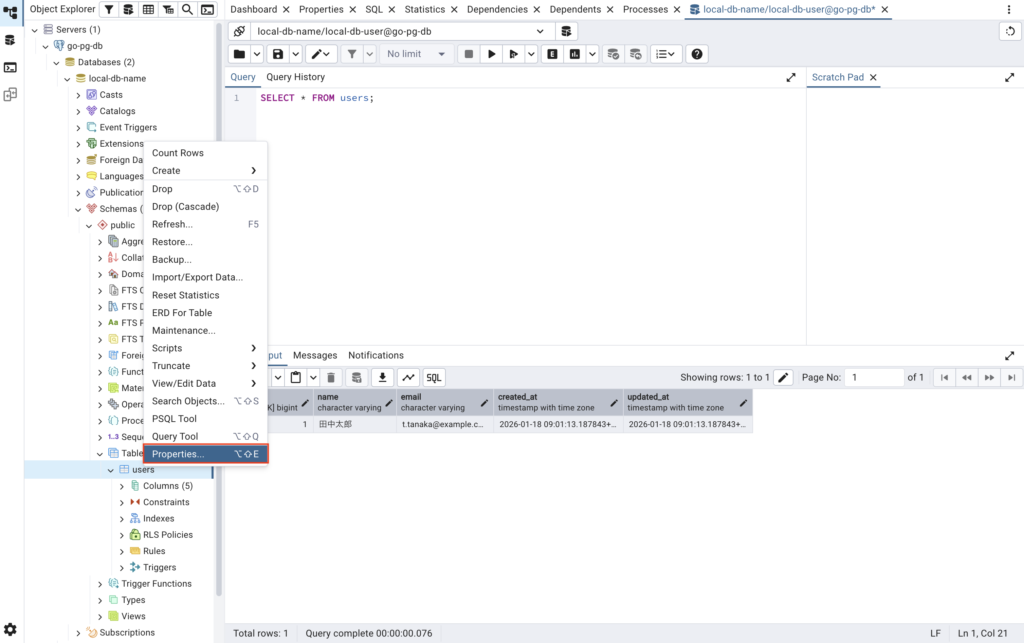1024x643 pixels.
Task: Open the connection selector dropdown
Action: [x=540, y=31]
